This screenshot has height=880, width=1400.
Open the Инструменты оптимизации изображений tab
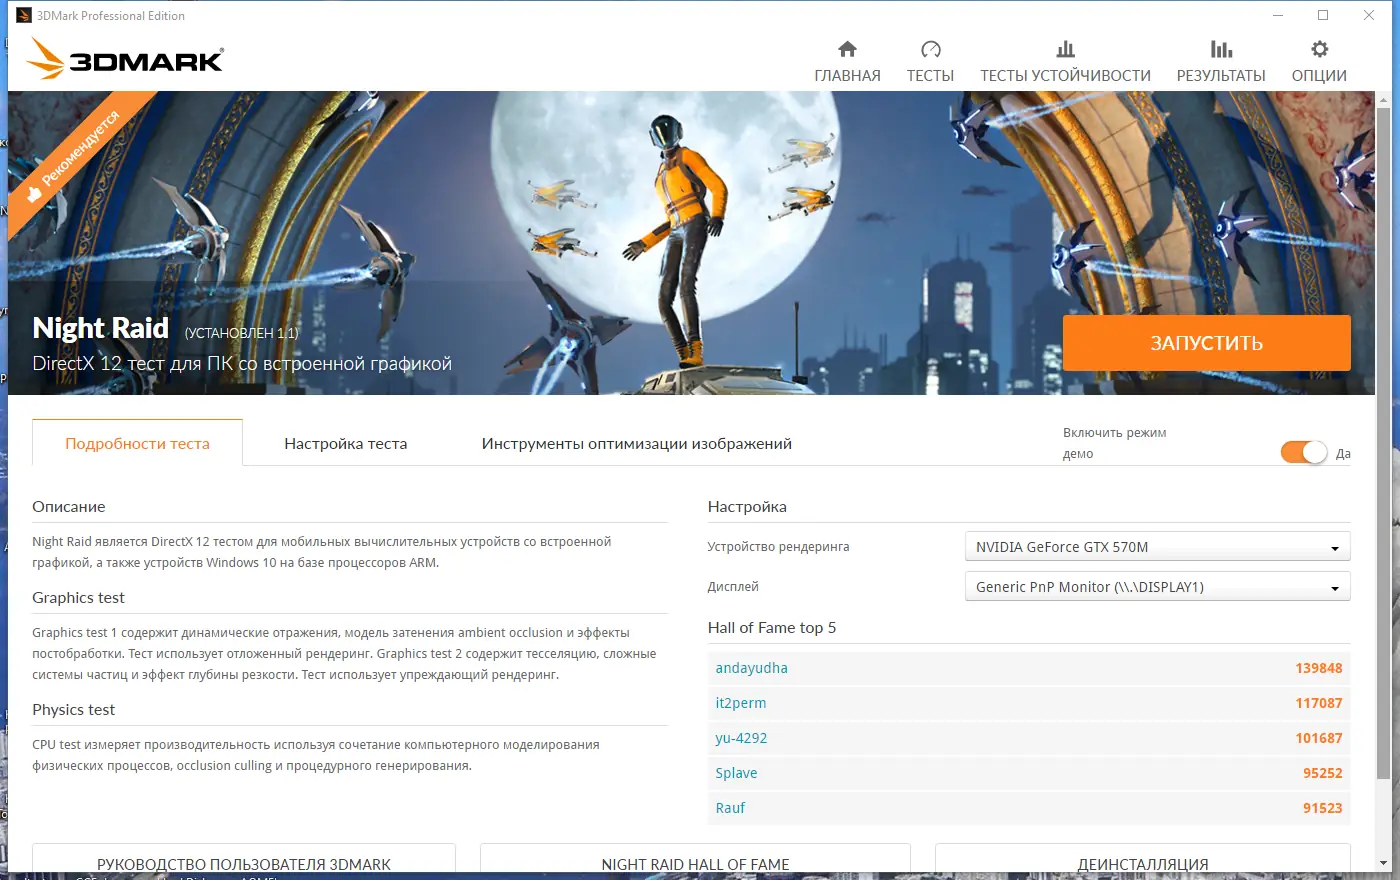[637, 443]
